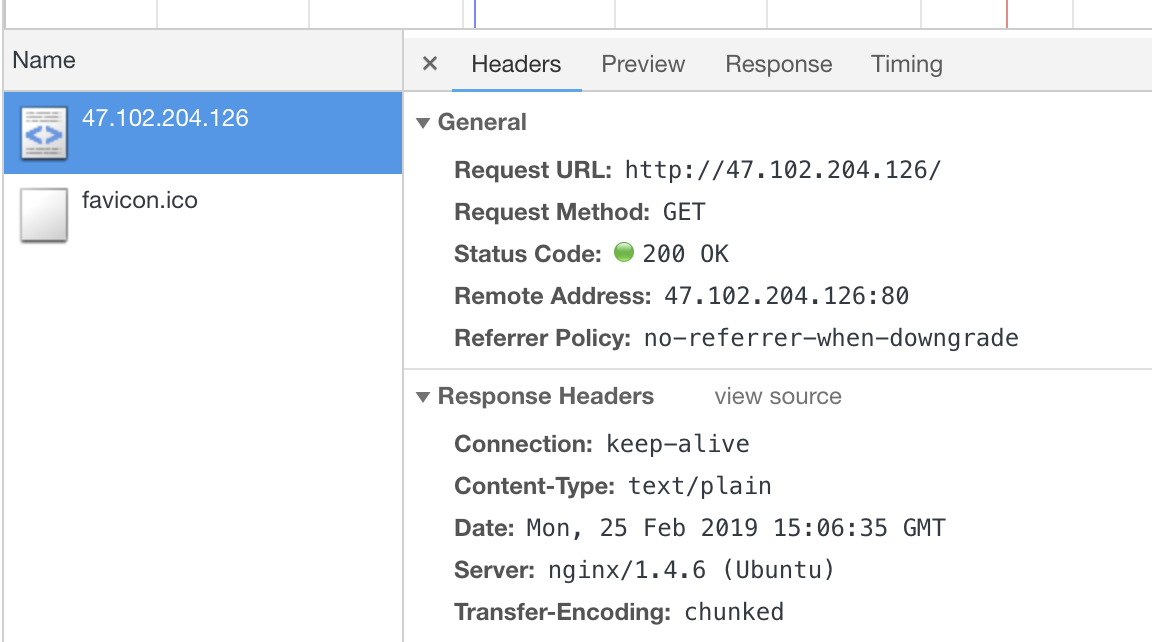The width and height of the screenshot is (1152, 642).
Task: Click the Remote Address value
Action: pos(786,296)
